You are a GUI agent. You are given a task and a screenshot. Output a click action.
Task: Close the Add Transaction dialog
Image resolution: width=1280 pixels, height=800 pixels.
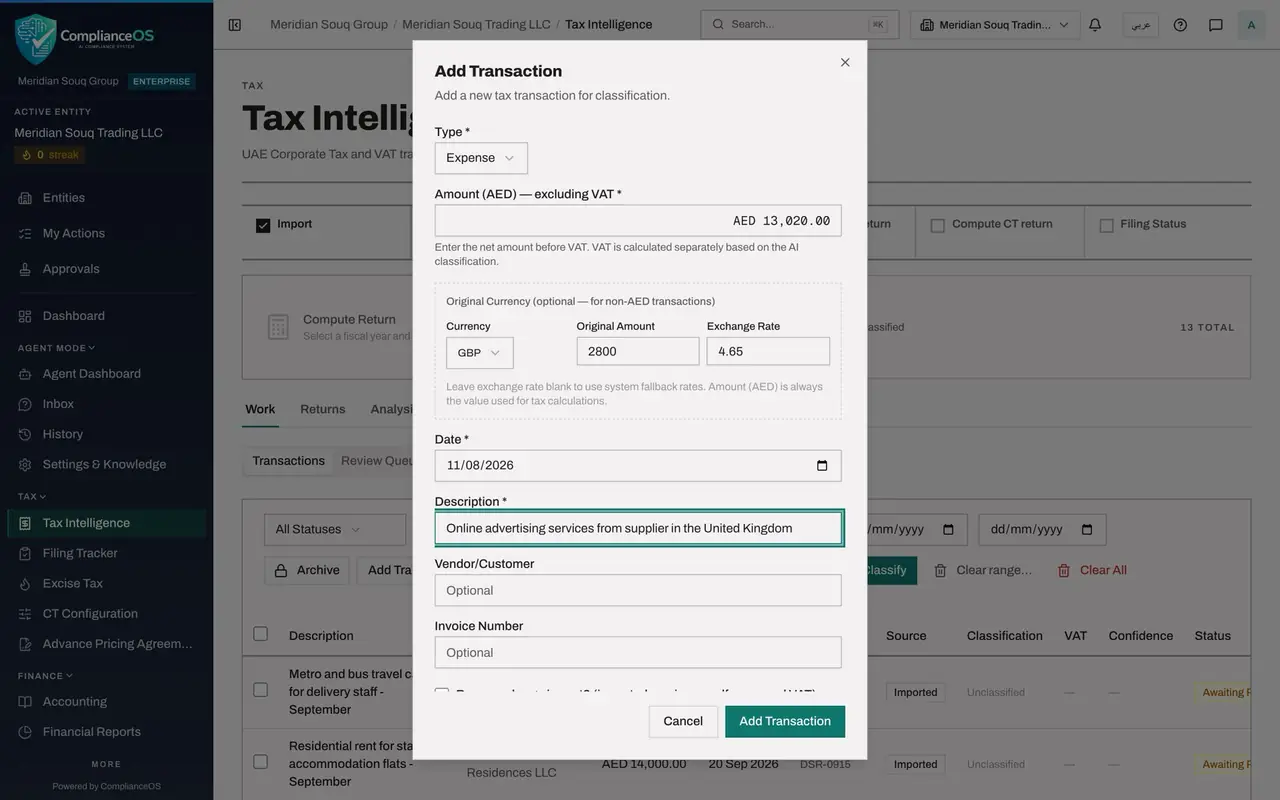(x=845, y=62)
